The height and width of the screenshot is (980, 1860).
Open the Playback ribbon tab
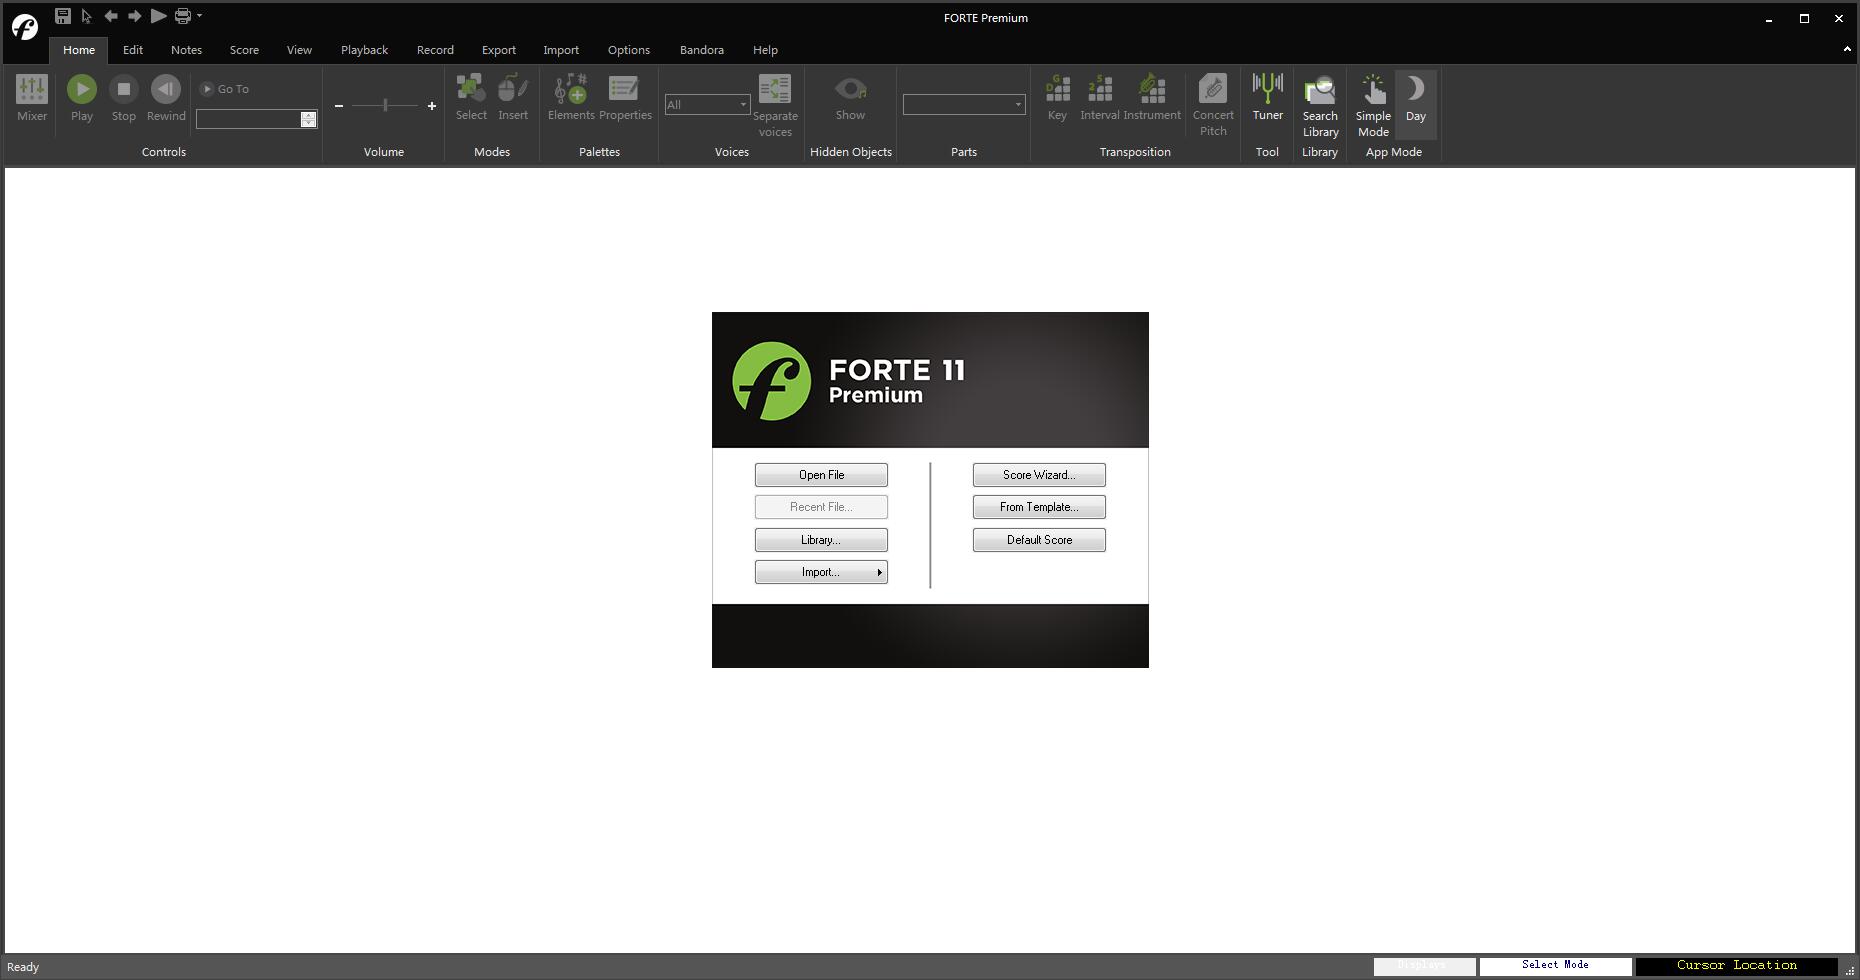click(x=364, y=50)
